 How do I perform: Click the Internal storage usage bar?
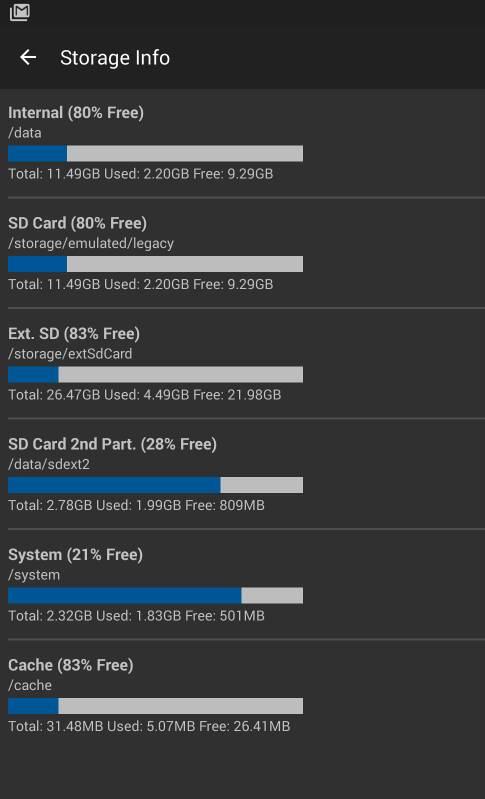[155, 153]
